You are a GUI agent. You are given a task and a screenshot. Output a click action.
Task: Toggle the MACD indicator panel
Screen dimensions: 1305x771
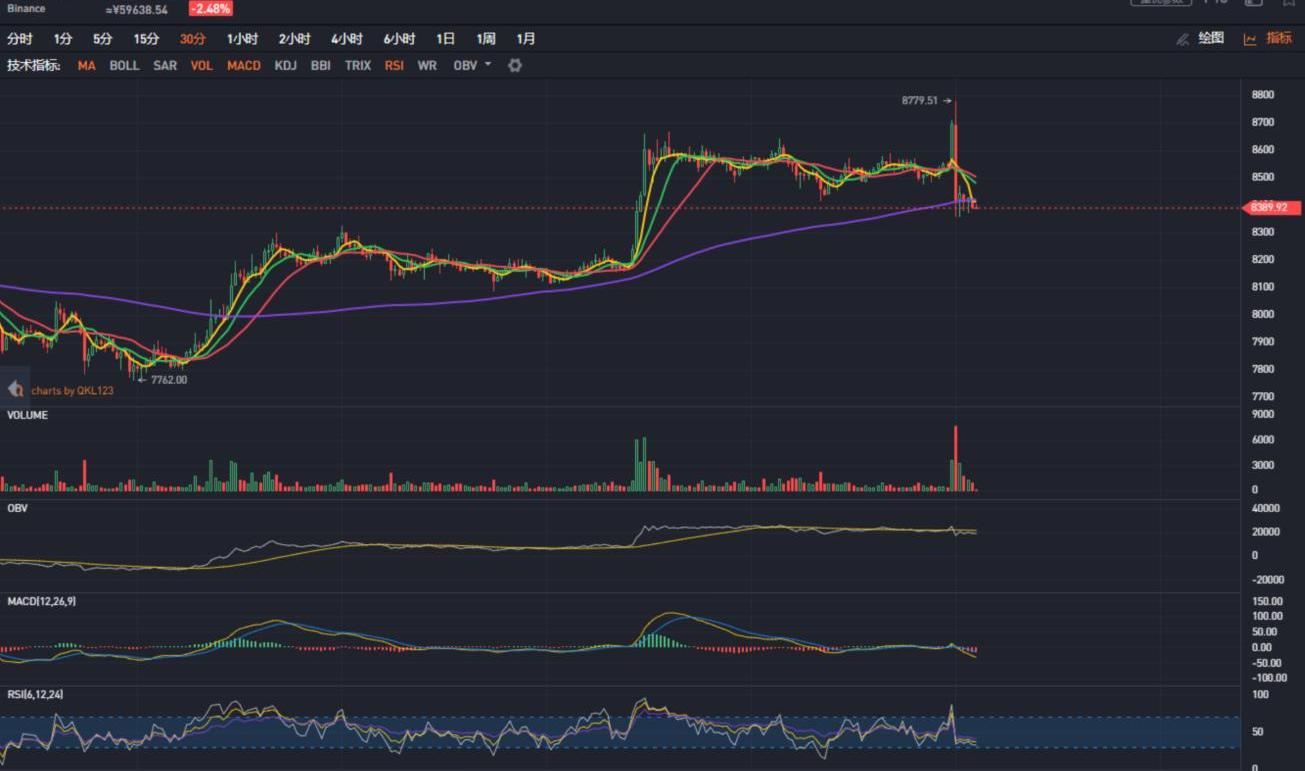tap(243, 65)
